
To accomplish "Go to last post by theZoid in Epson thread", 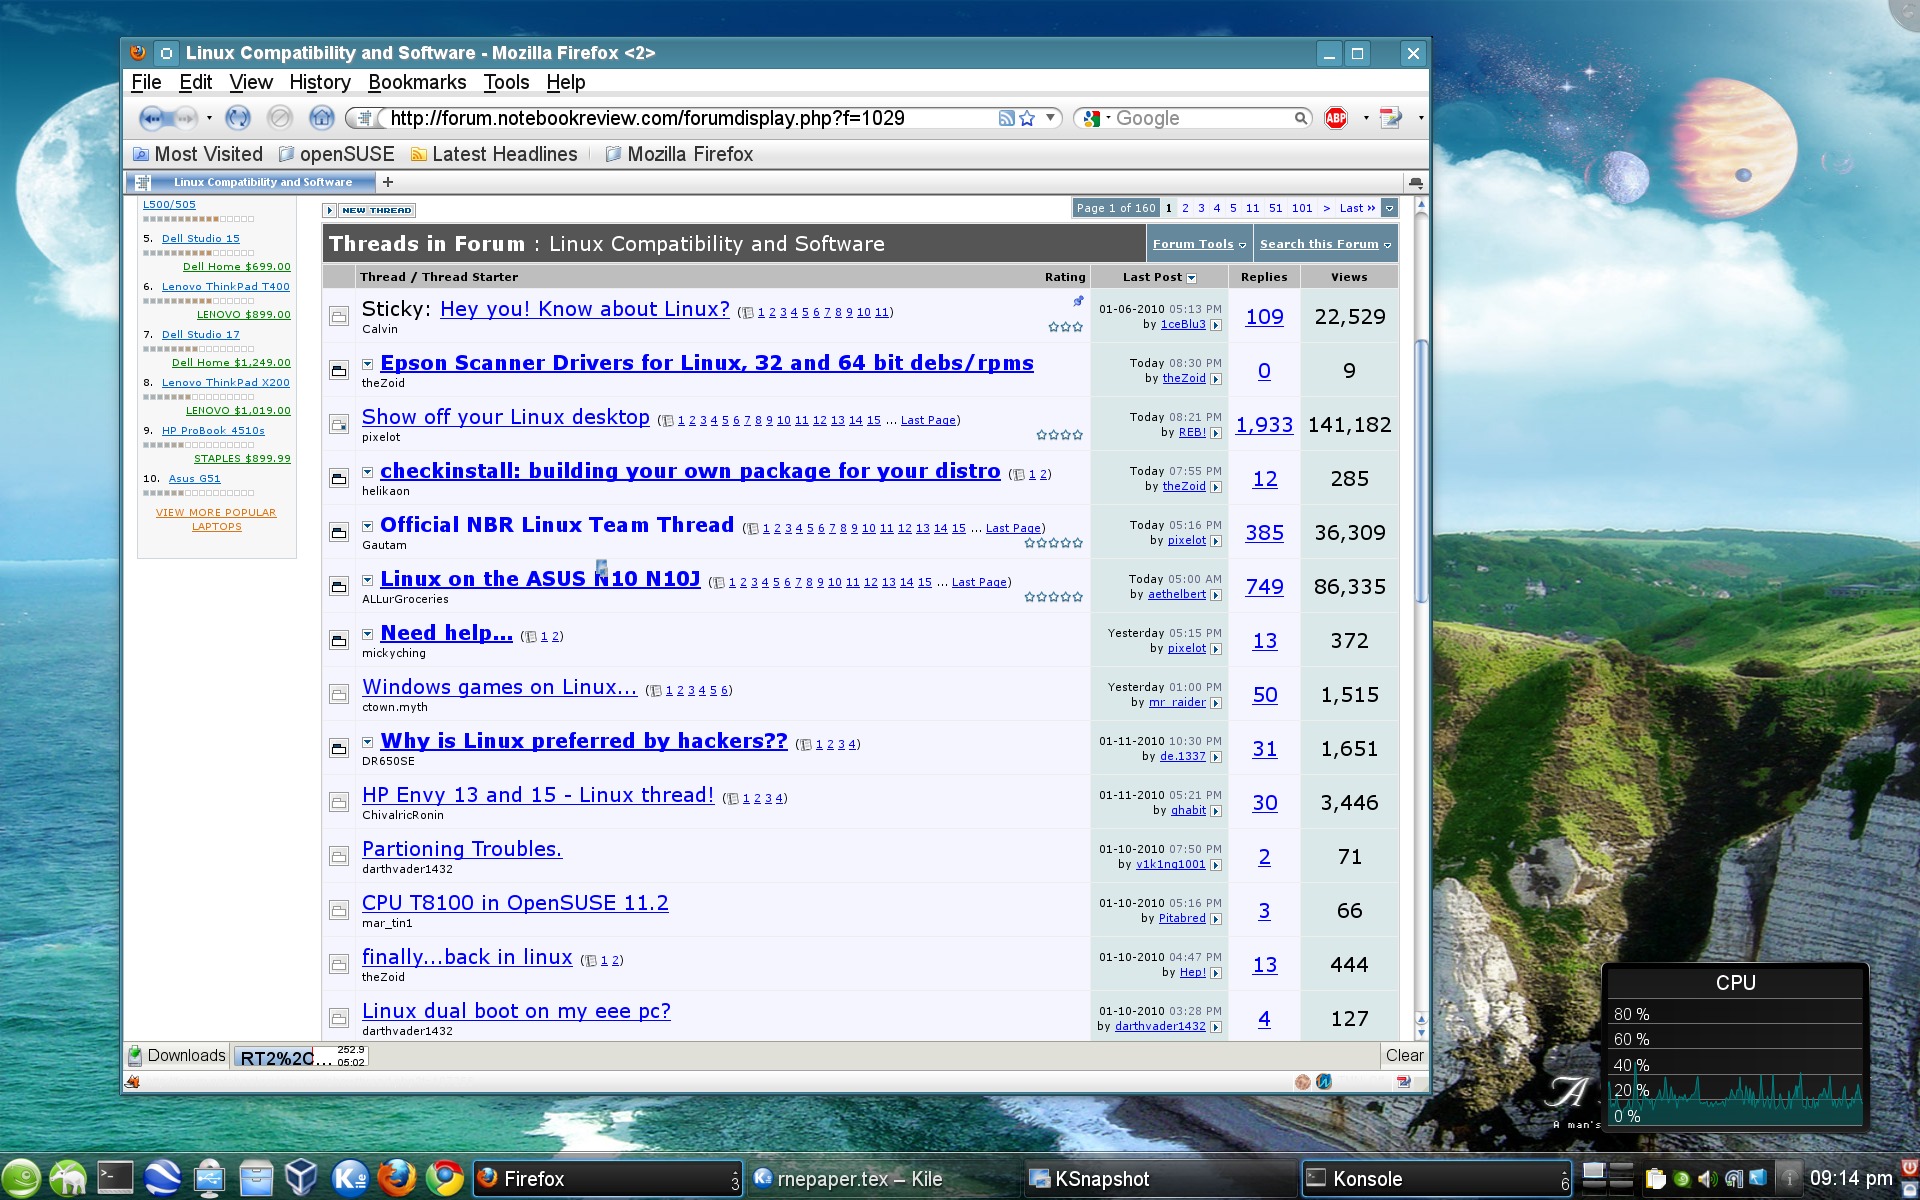I will click(1216, 379).
